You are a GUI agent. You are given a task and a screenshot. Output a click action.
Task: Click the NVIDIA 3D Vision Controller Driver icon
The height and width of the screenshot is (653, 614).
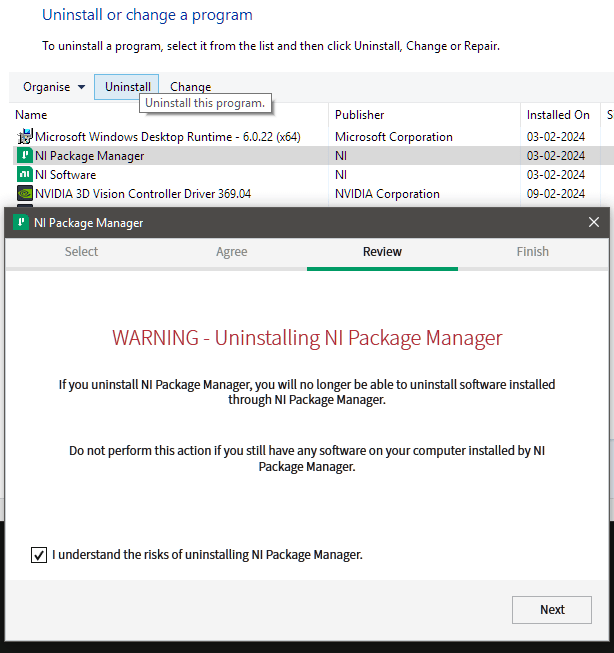[x=25, y=193]
